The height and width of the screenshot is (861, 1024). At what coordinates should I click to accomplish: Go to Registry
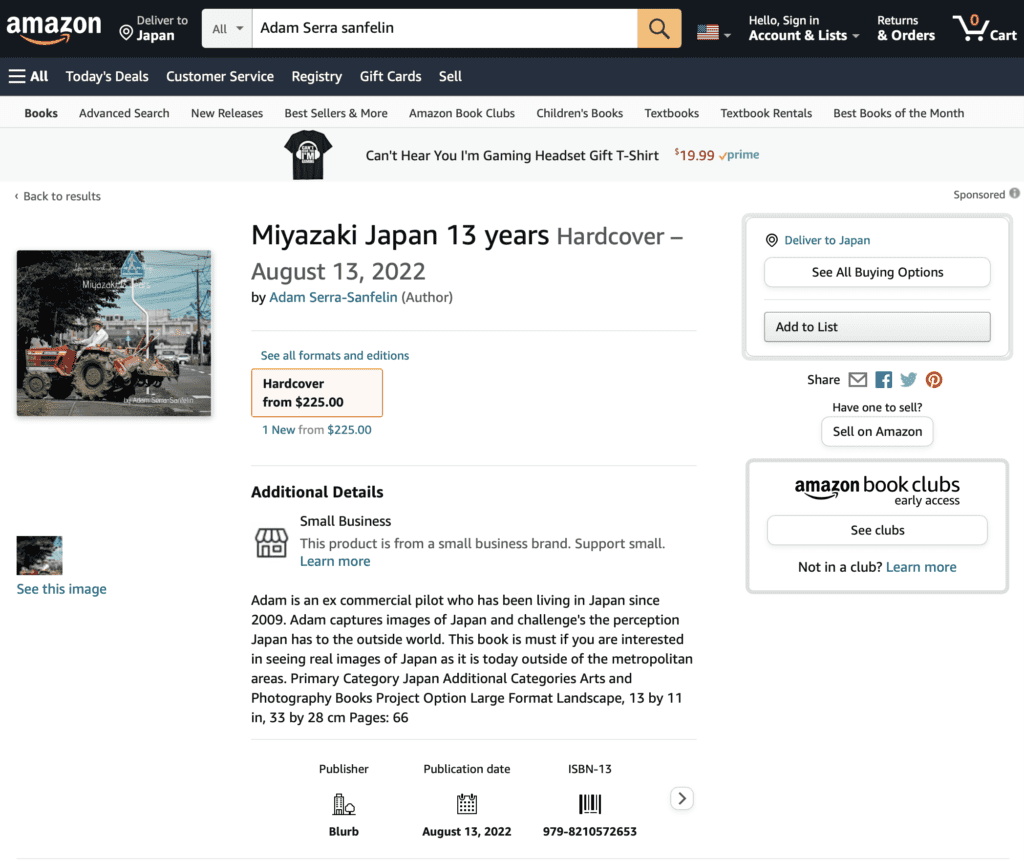(x=317, y=76)
